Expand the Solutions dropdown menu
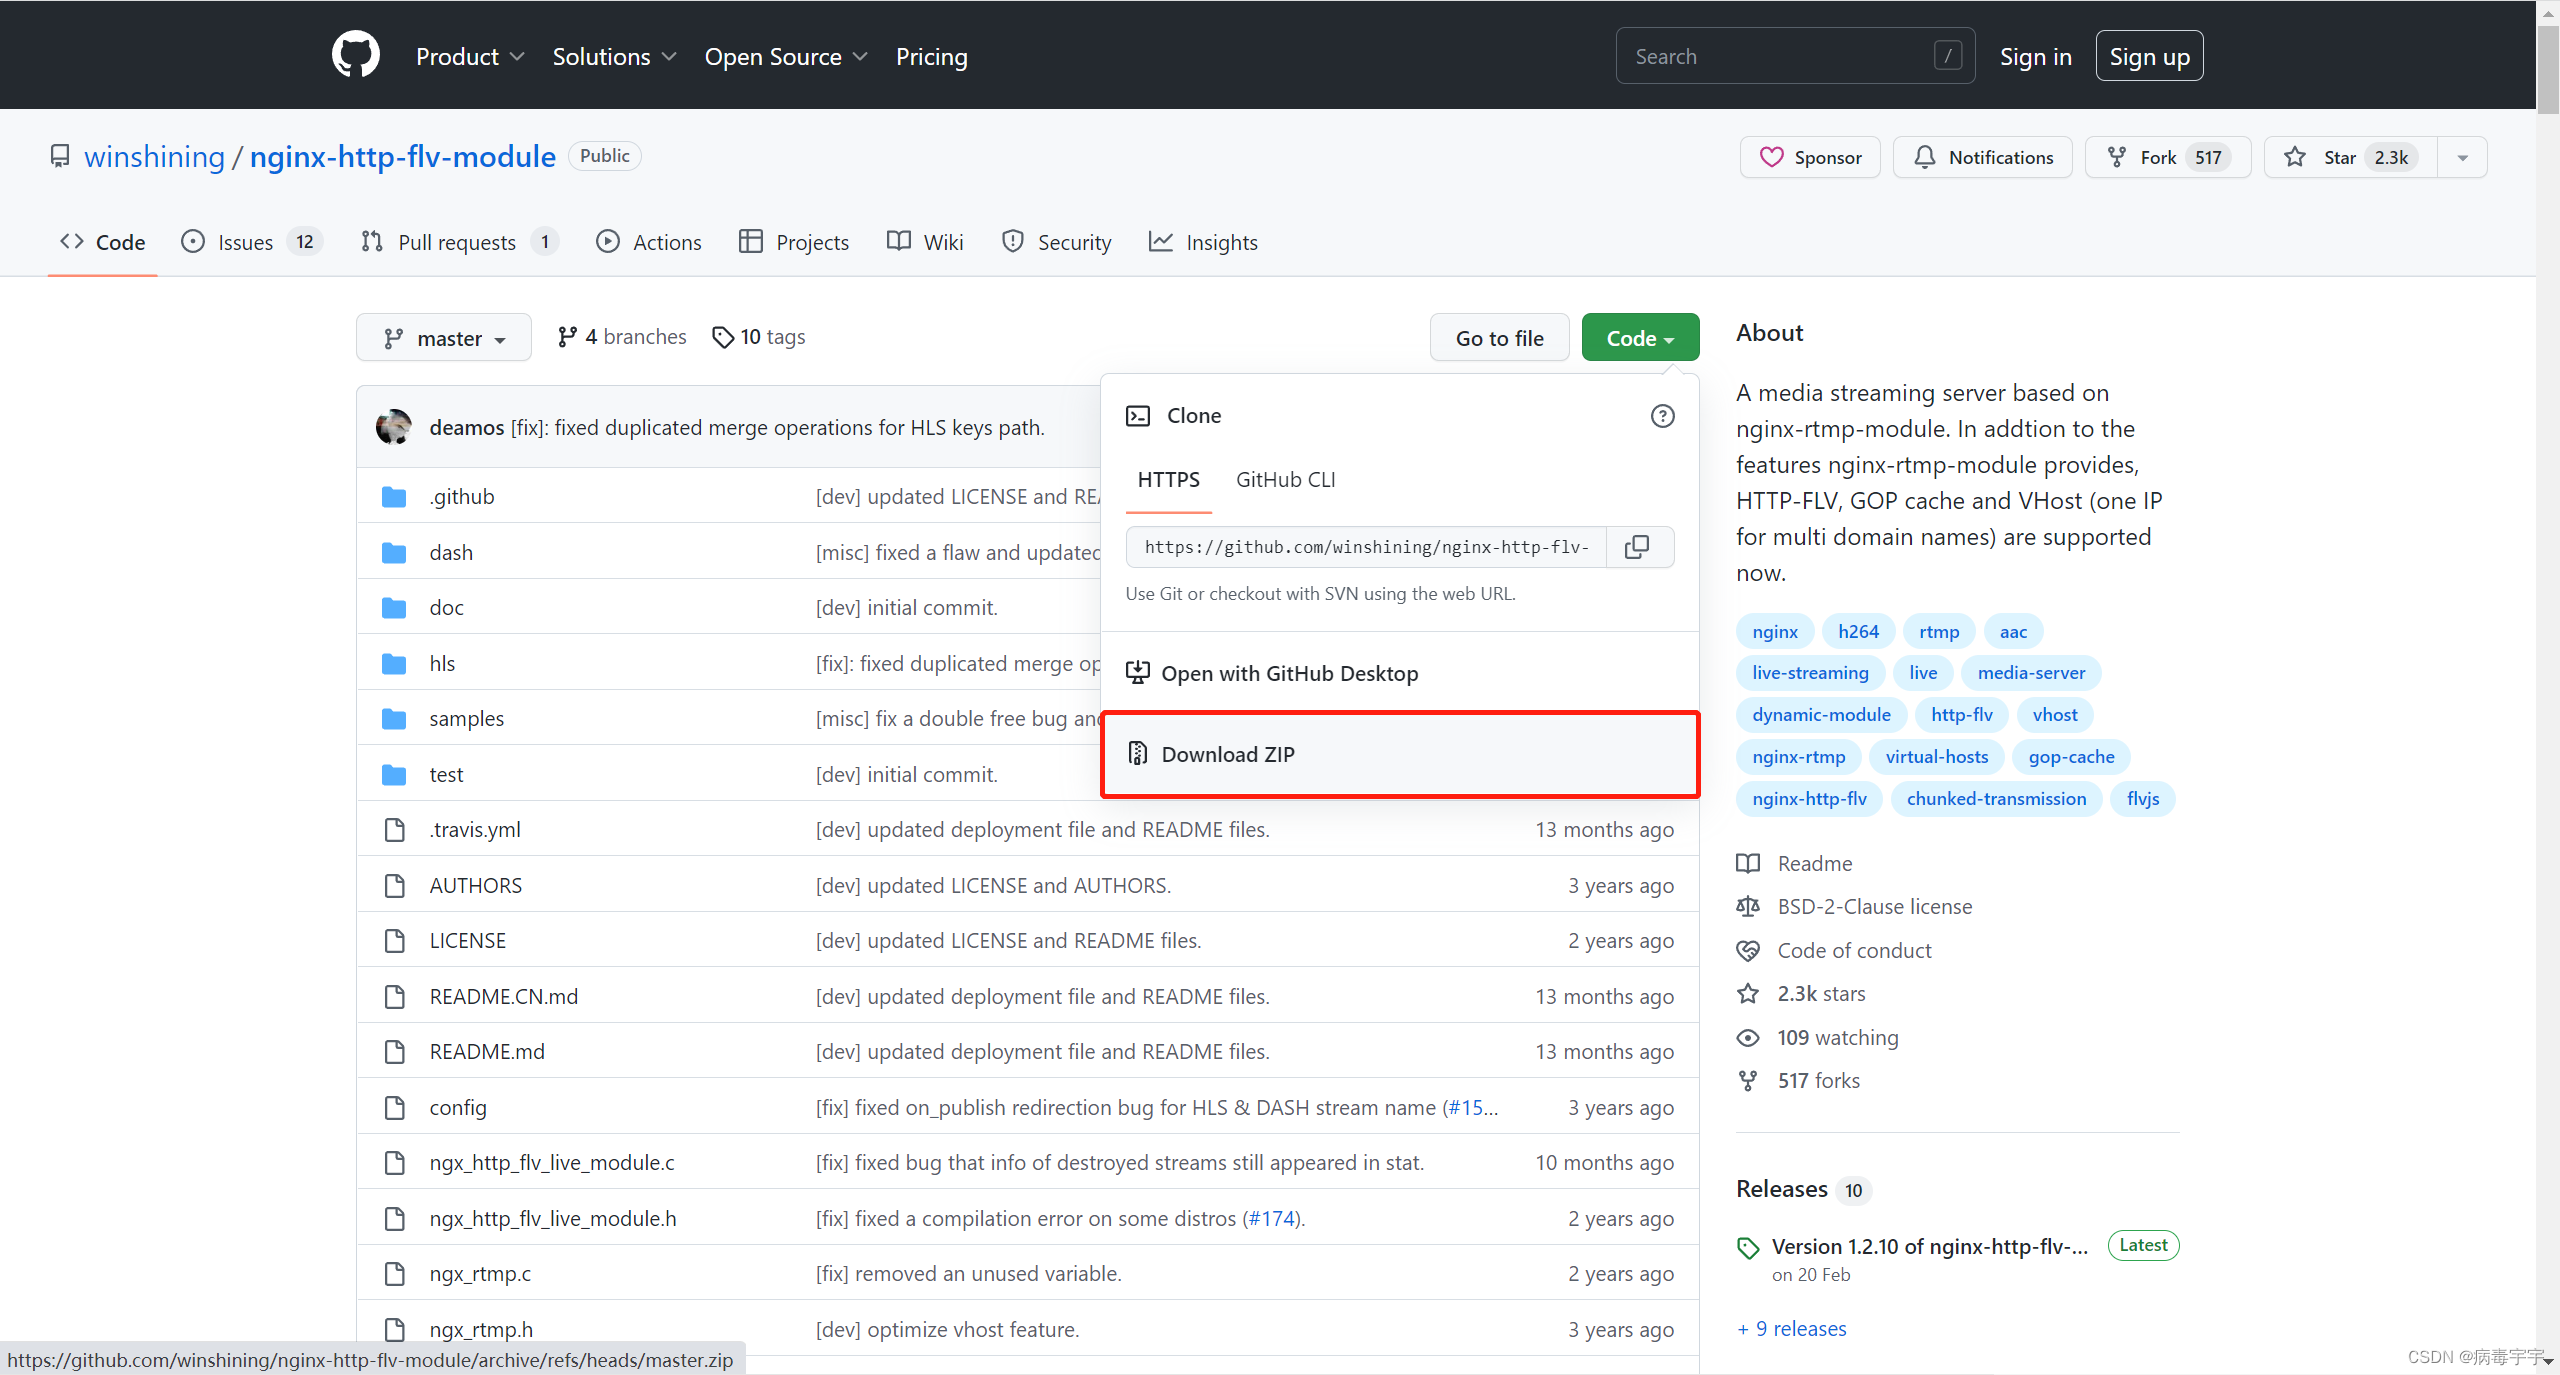 pyautogui.click(x=614, y=57)
